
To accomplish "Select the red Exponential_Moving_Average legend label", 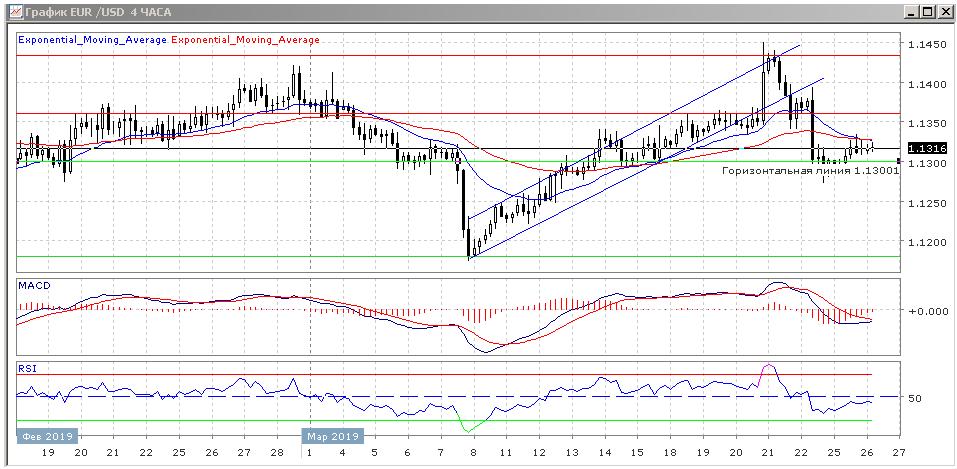I will [246, 40].
